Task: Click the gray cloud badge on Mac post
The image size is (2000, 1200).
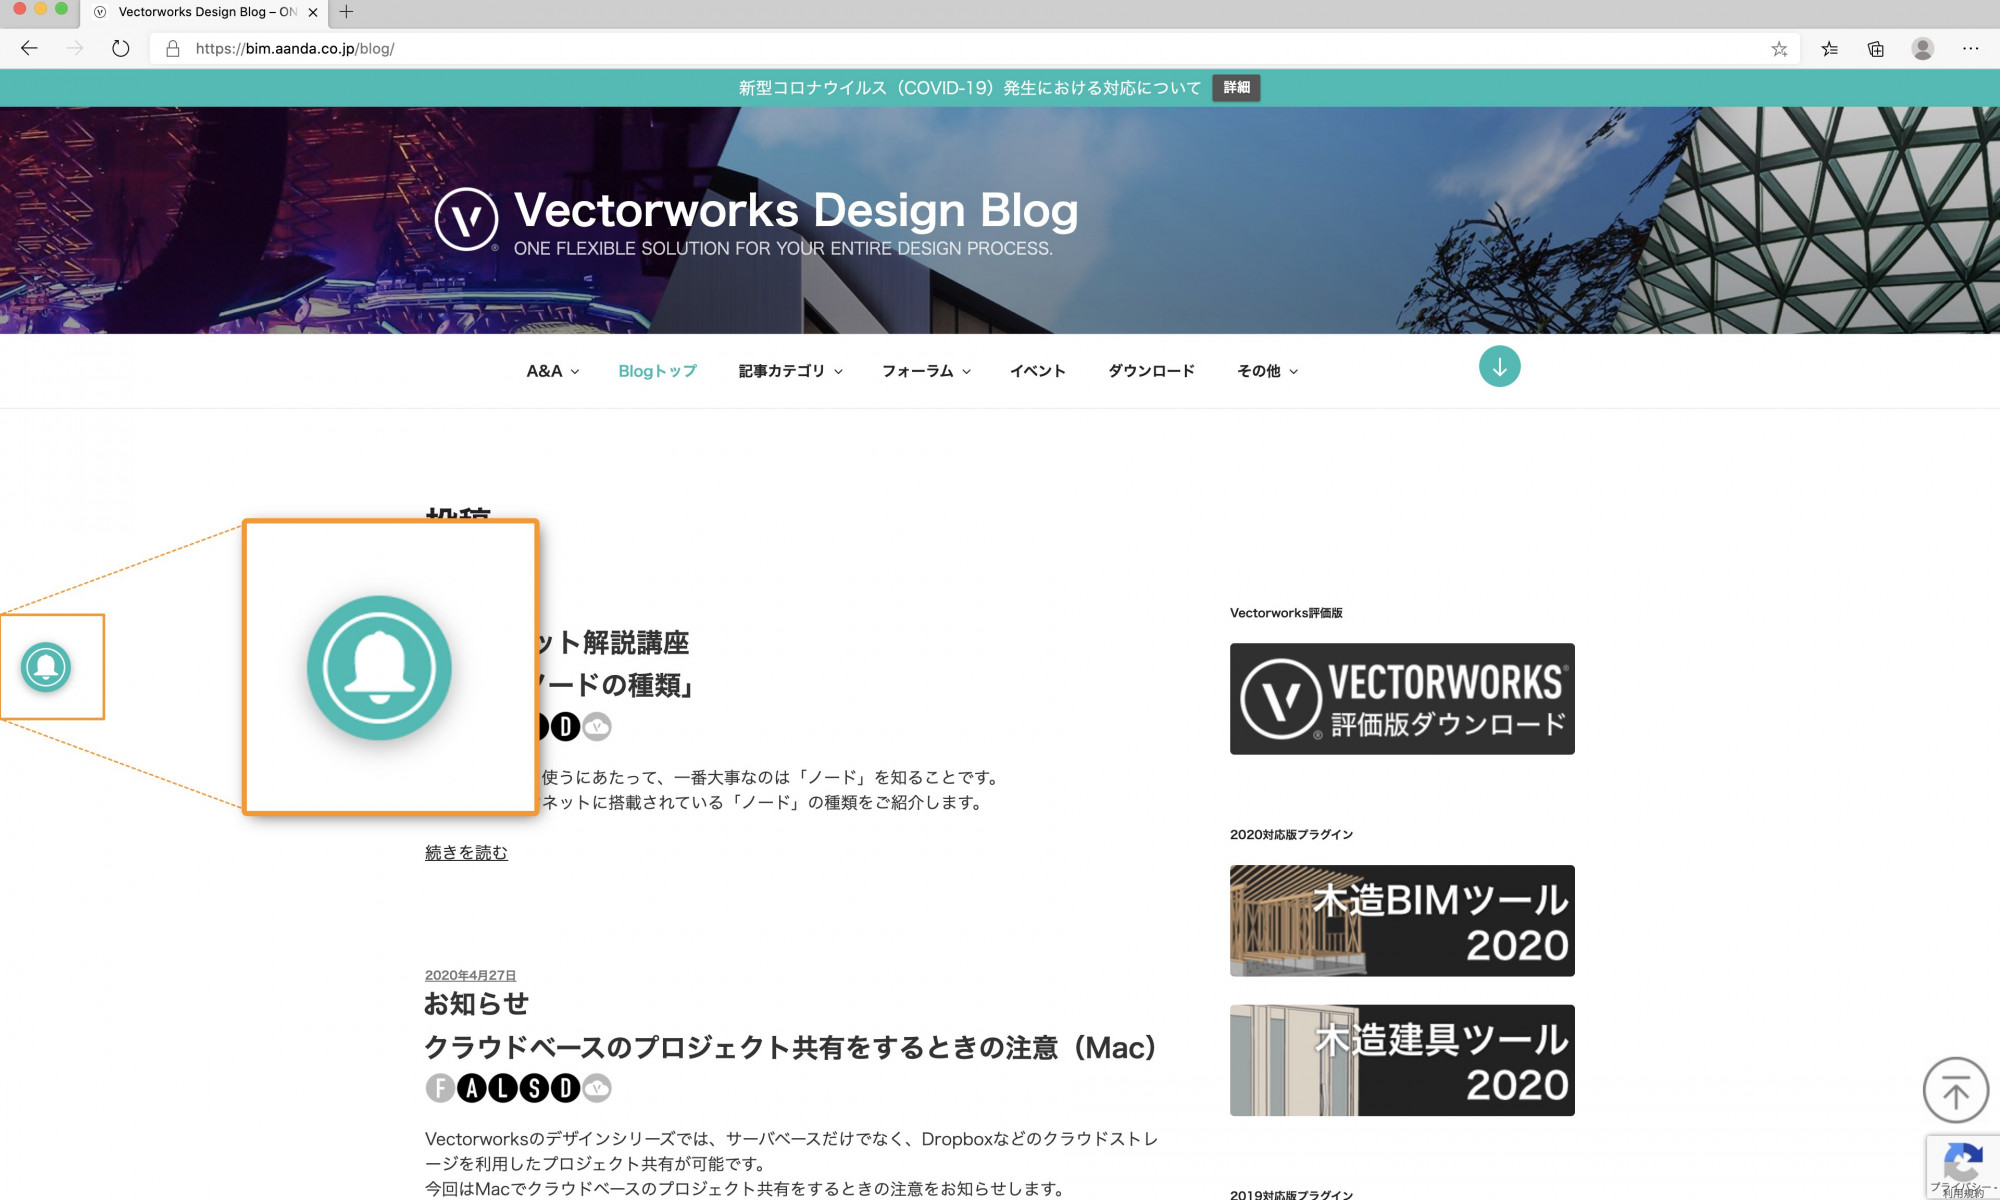Action: [597, 1088]
